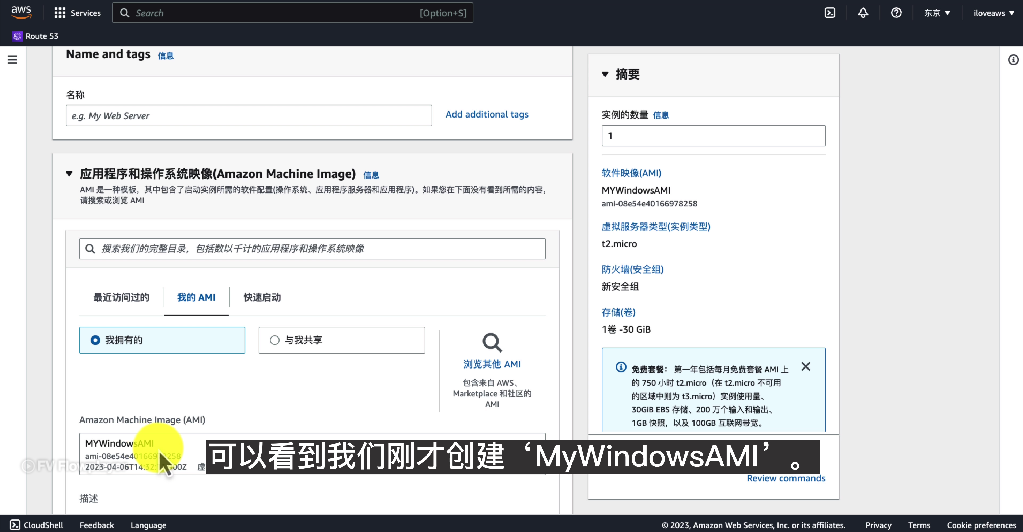Click CloudShell label in footer
Viewport: 1023px width, 532px height.
coord(43,525)
